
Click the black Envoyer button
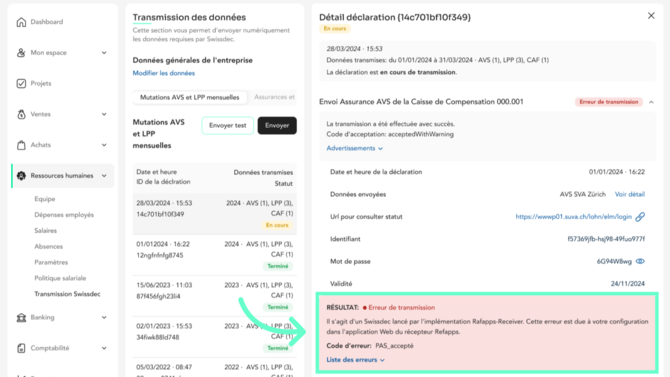point(277,126)
